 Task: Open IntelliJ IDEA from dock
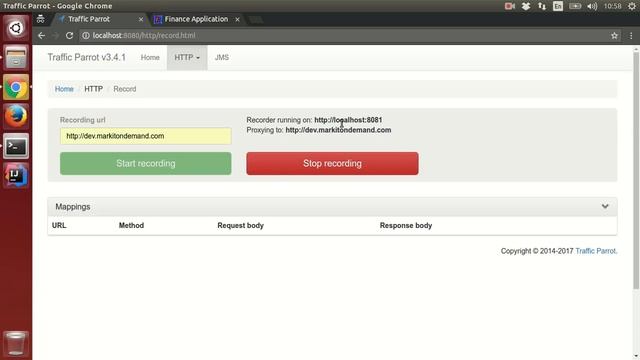point(16,176)
